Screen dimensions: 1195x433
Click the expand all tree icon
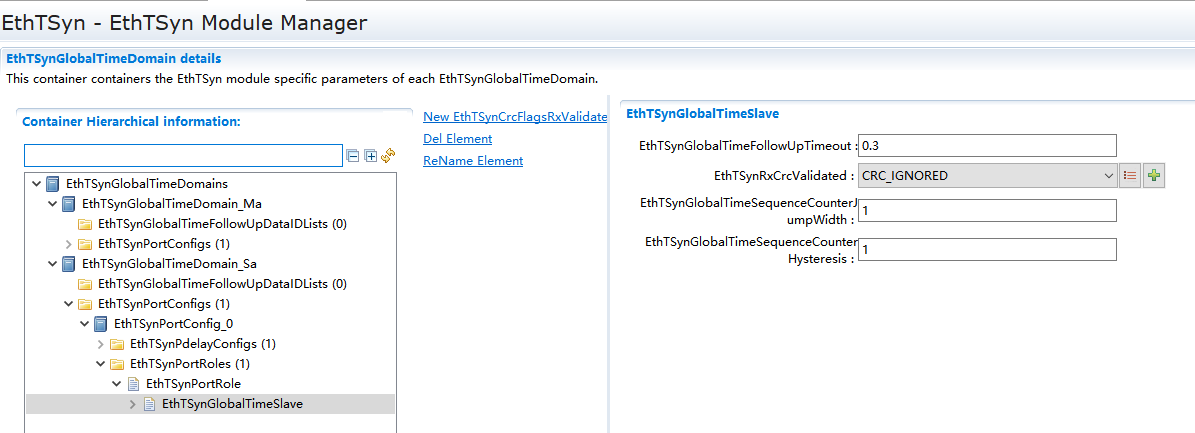(x=371, y=155)
